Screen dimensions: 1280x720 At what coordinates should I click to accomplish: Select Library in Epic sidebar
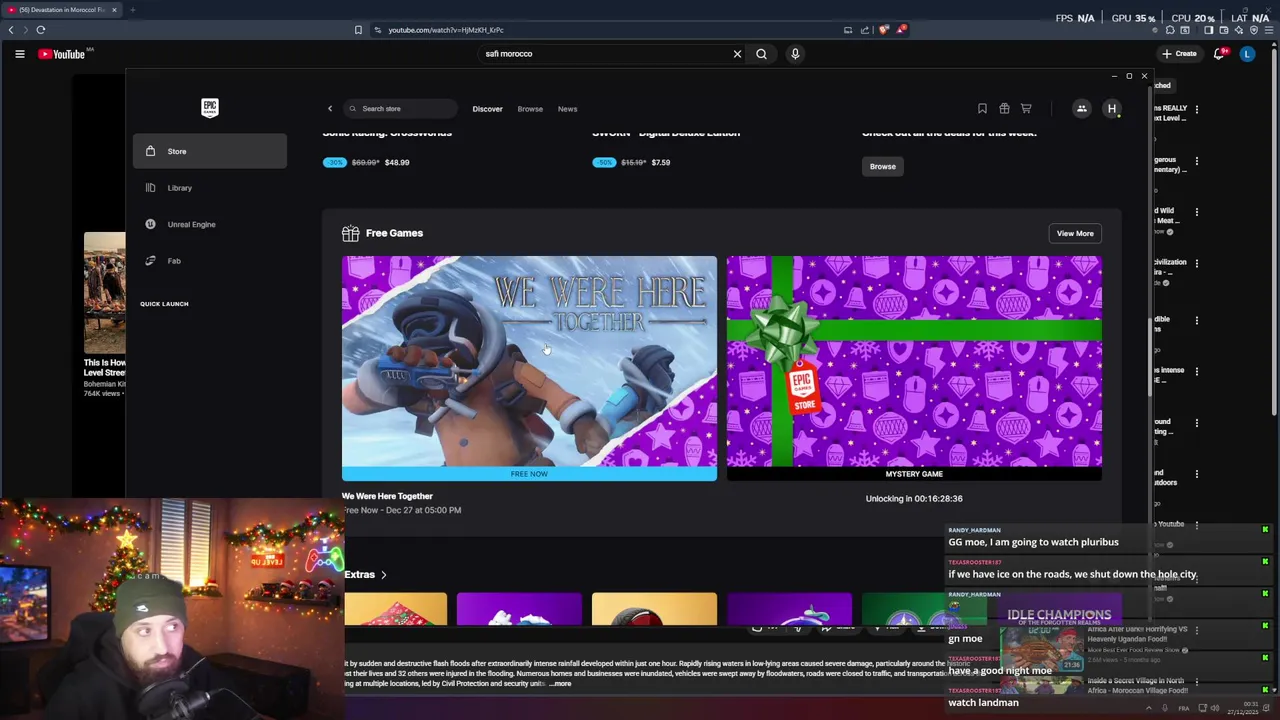click(x=210, y=188)
